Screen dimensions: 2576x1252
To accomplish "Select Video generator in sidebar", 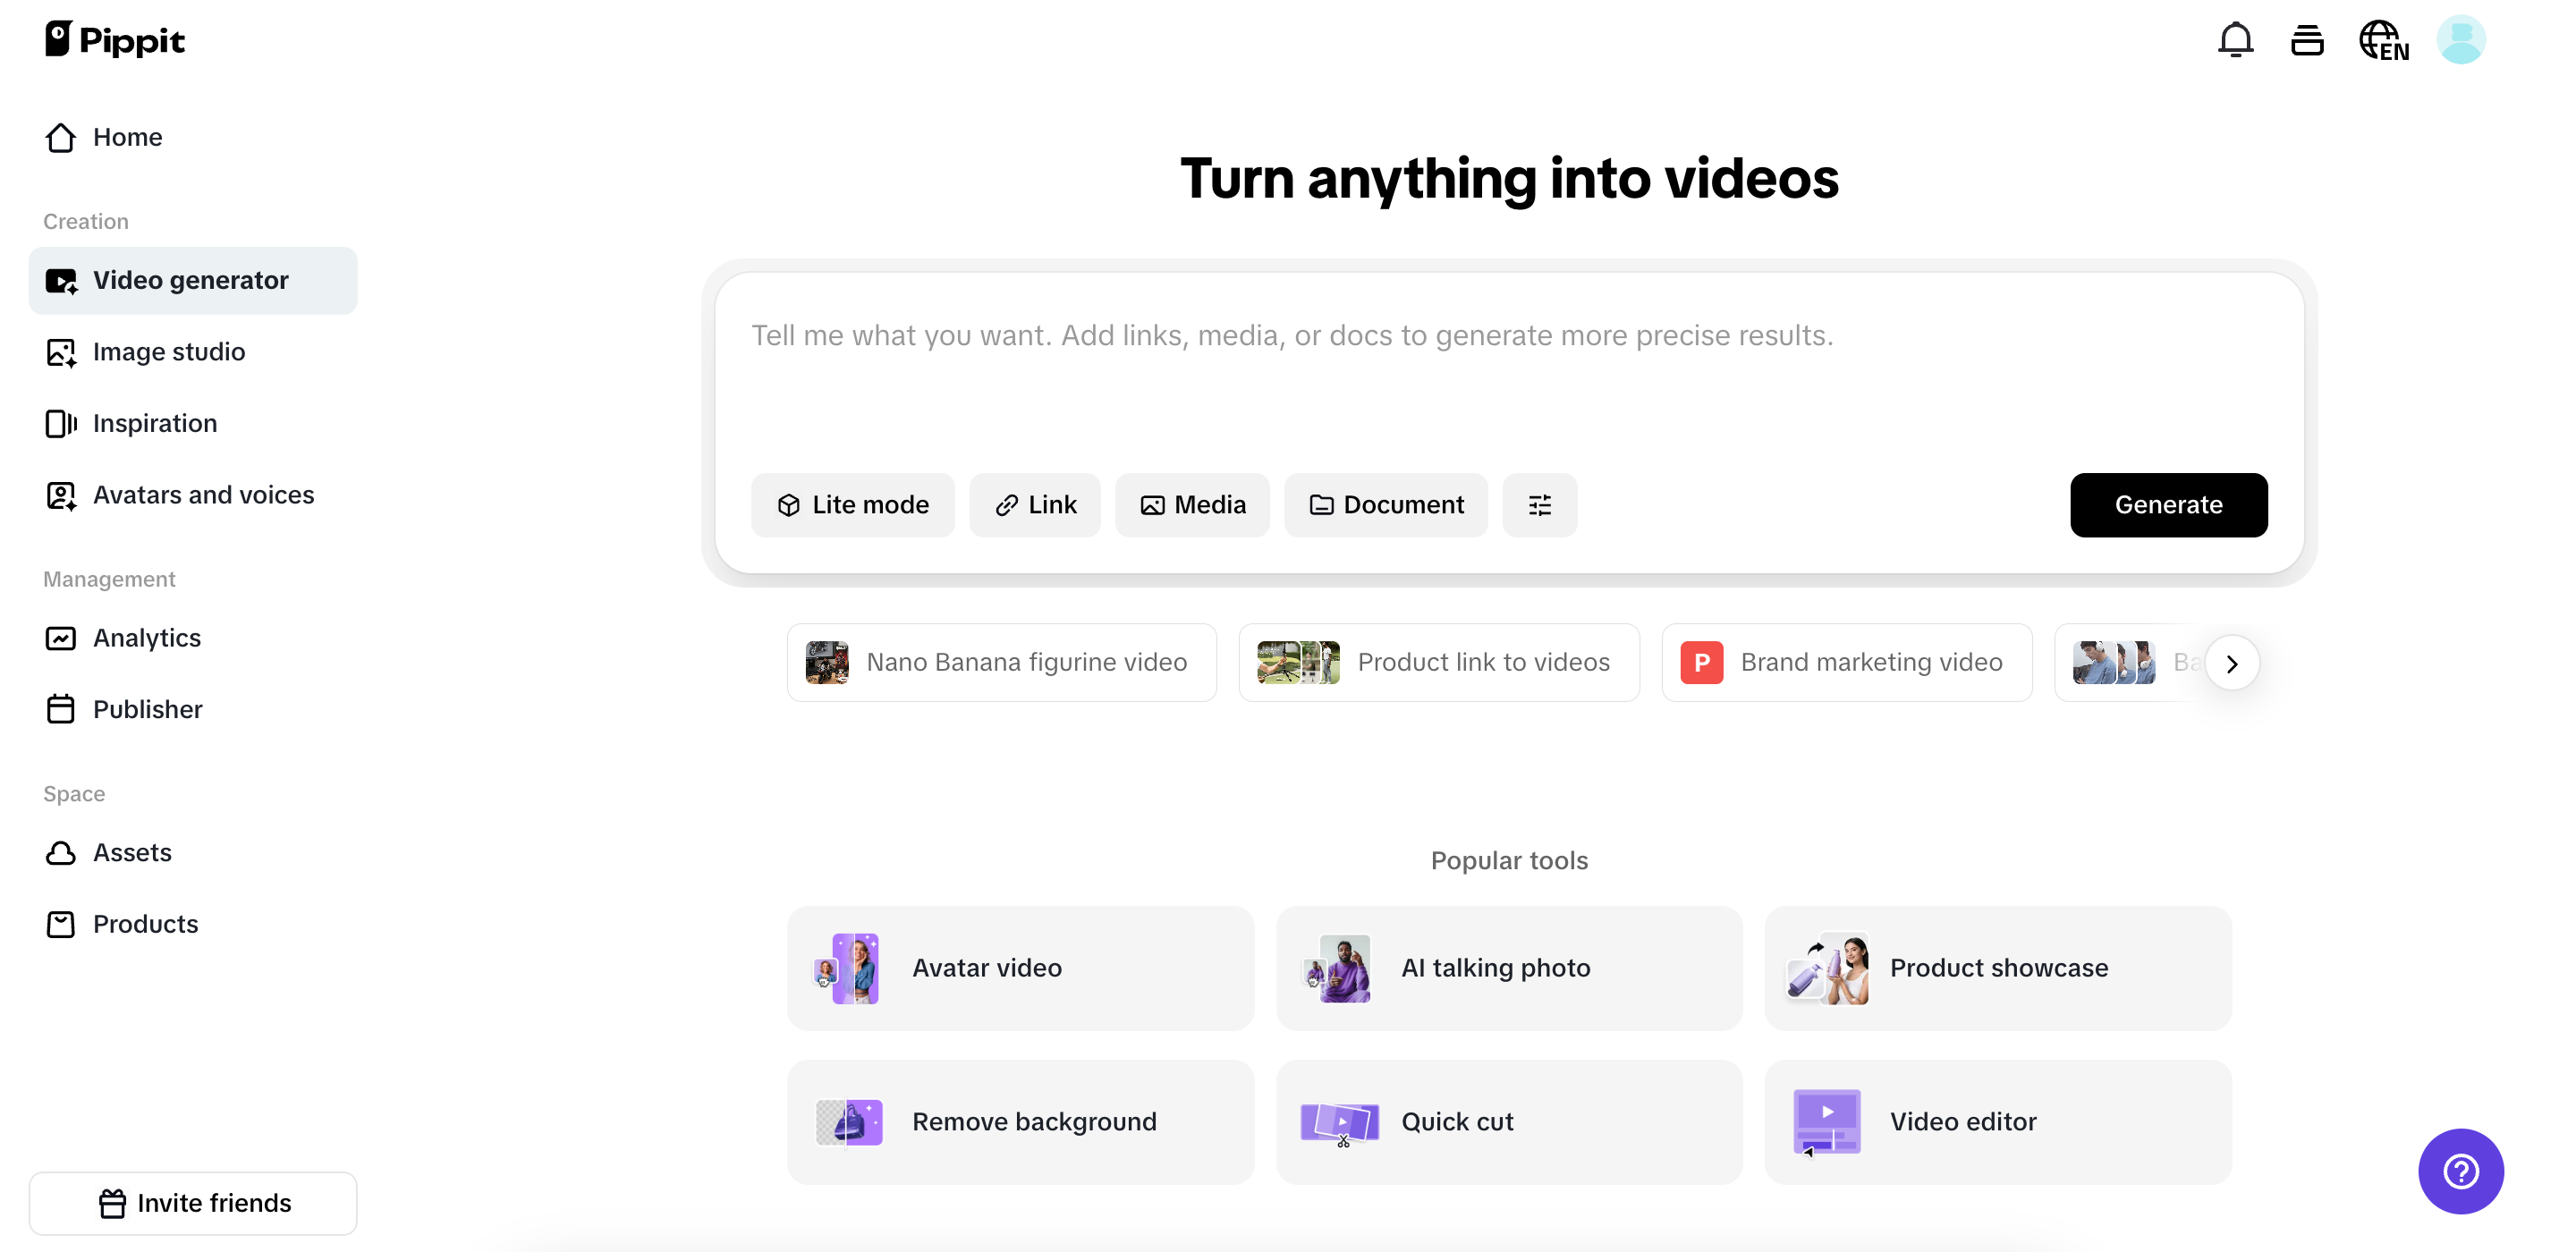I will (193, 280).
